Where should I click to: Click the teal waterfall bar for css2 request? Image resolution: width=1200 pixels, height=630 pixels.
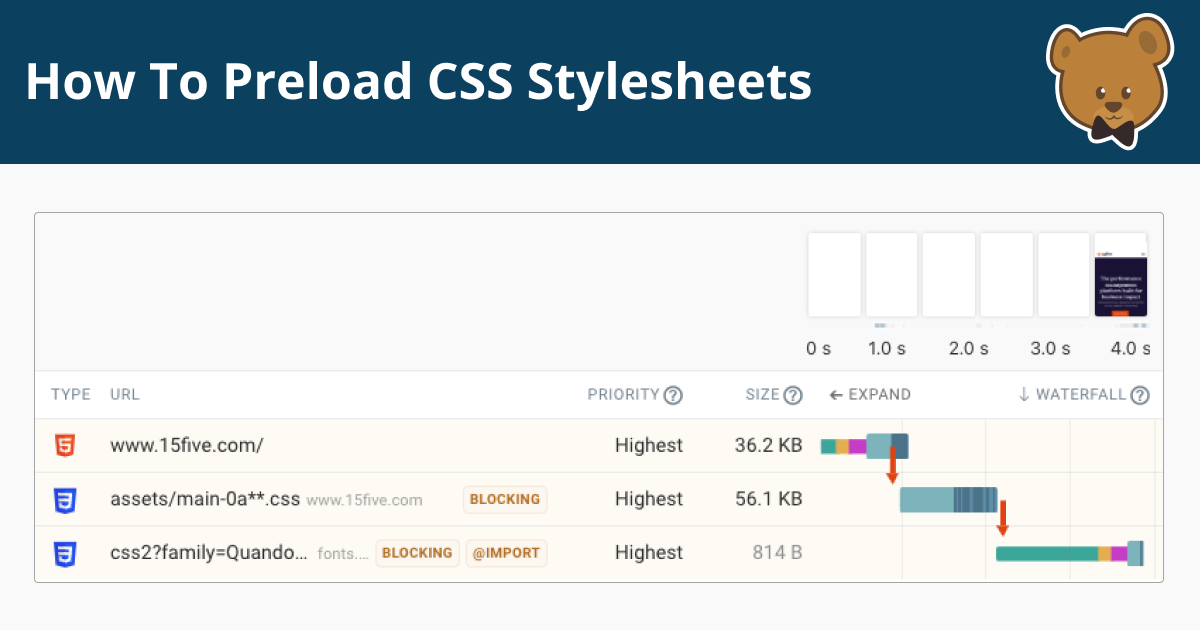[x=1046, y=553]
